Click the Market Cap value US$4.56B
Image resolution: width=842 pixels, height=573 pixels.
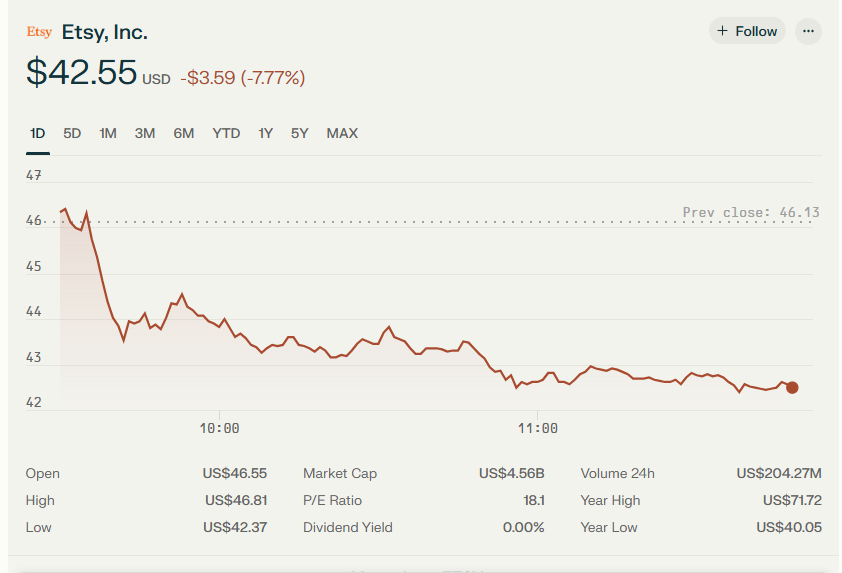coord(512,473)
